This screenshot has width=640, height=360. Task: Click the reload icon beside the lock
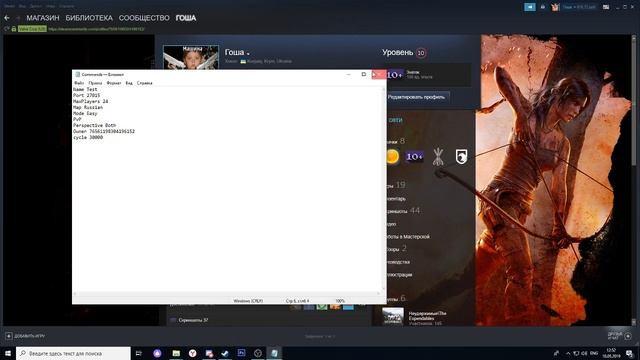[x=6, y=29]
